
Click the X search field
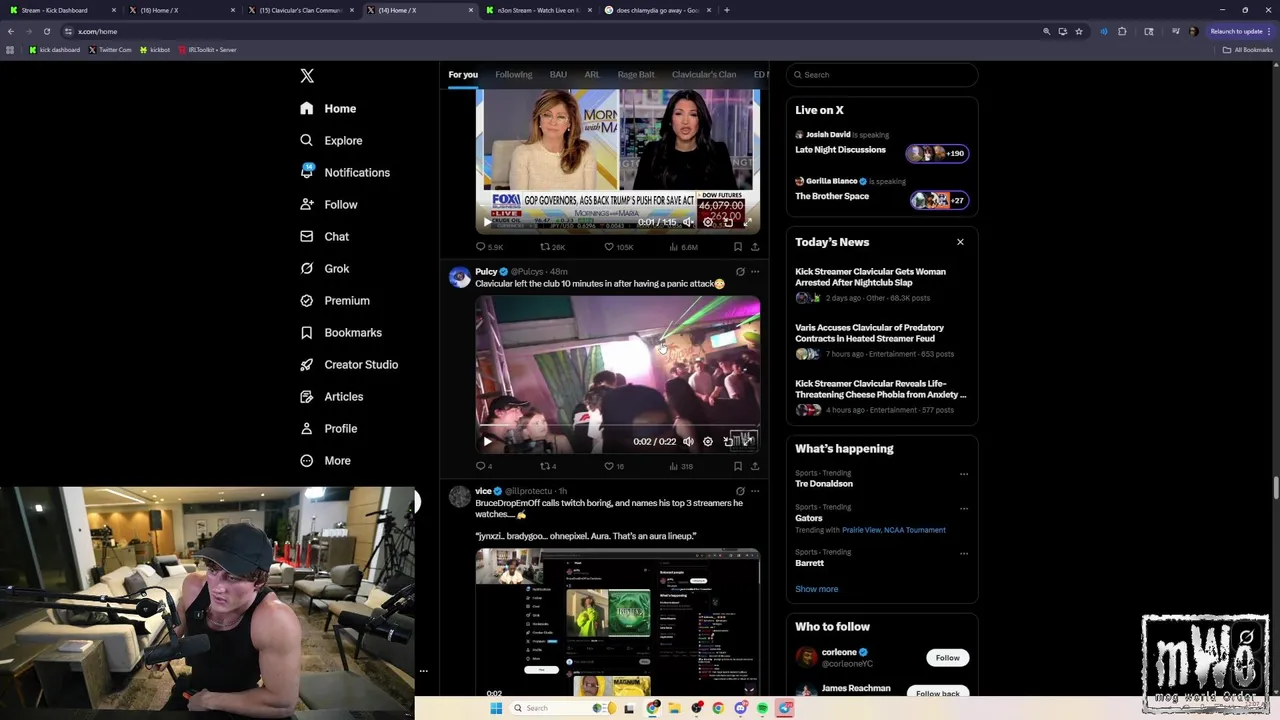[882, 75]
